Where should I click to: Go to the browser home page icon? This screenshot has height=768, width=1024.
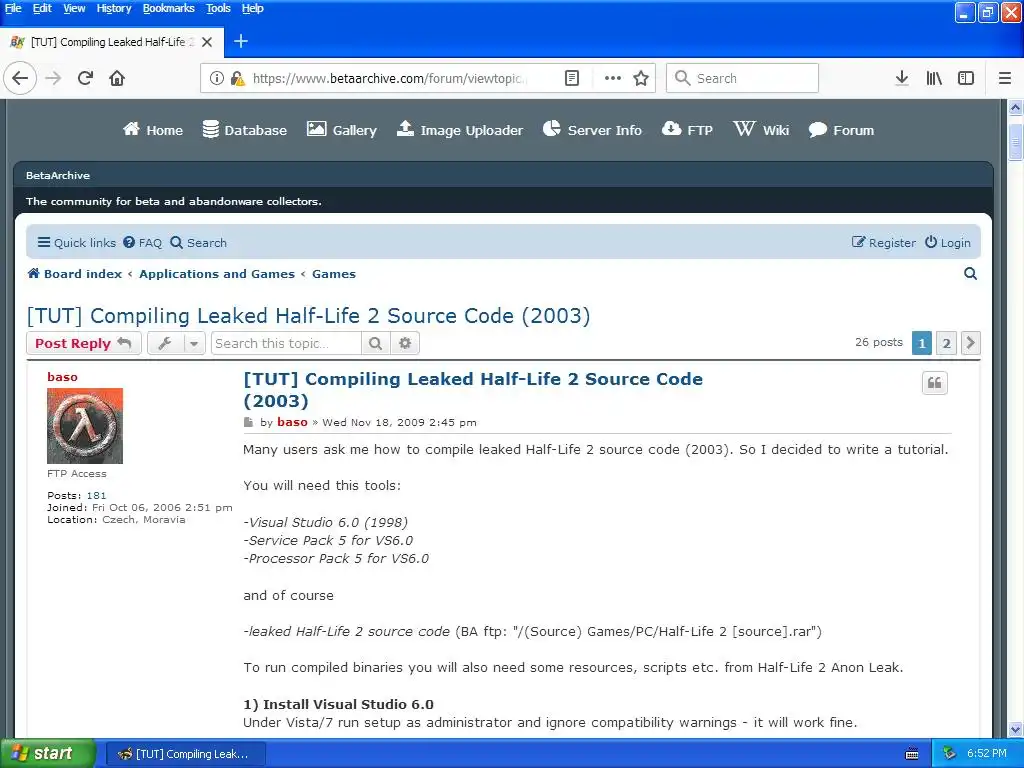point(117,78)
